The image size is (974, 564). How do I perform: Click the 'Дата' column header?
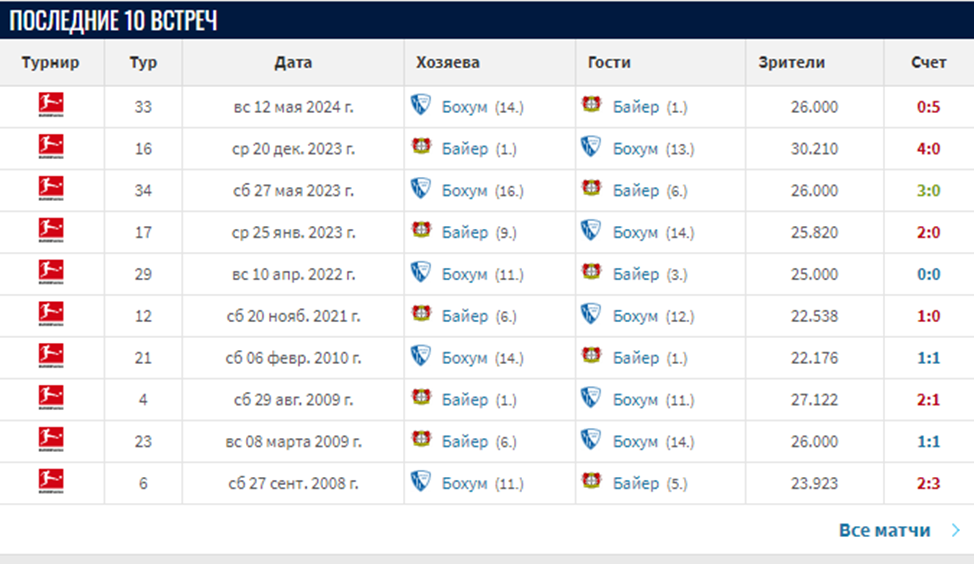[x=293, y=62]
